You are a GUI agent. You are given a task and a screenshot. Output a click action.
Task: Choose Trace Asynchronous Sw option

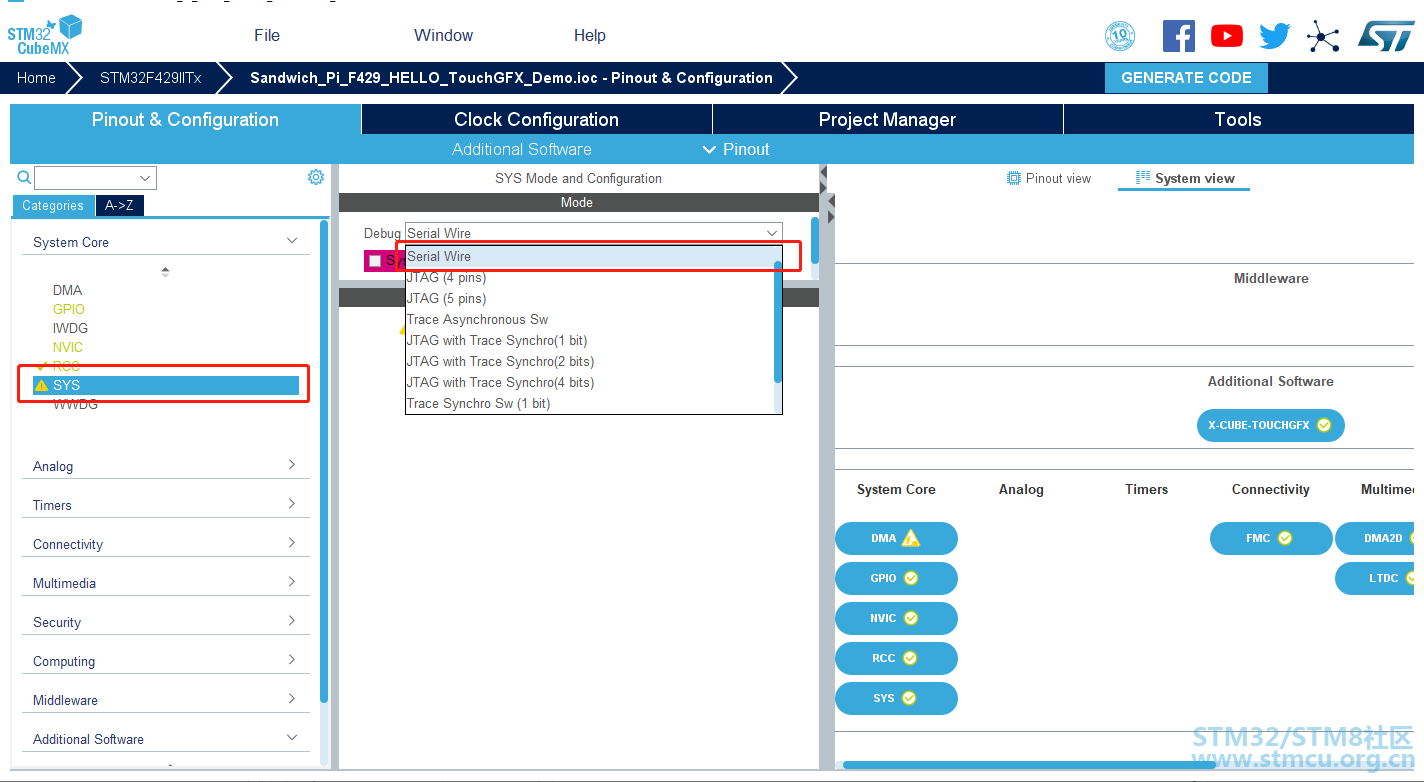click(x=590, y=319)
